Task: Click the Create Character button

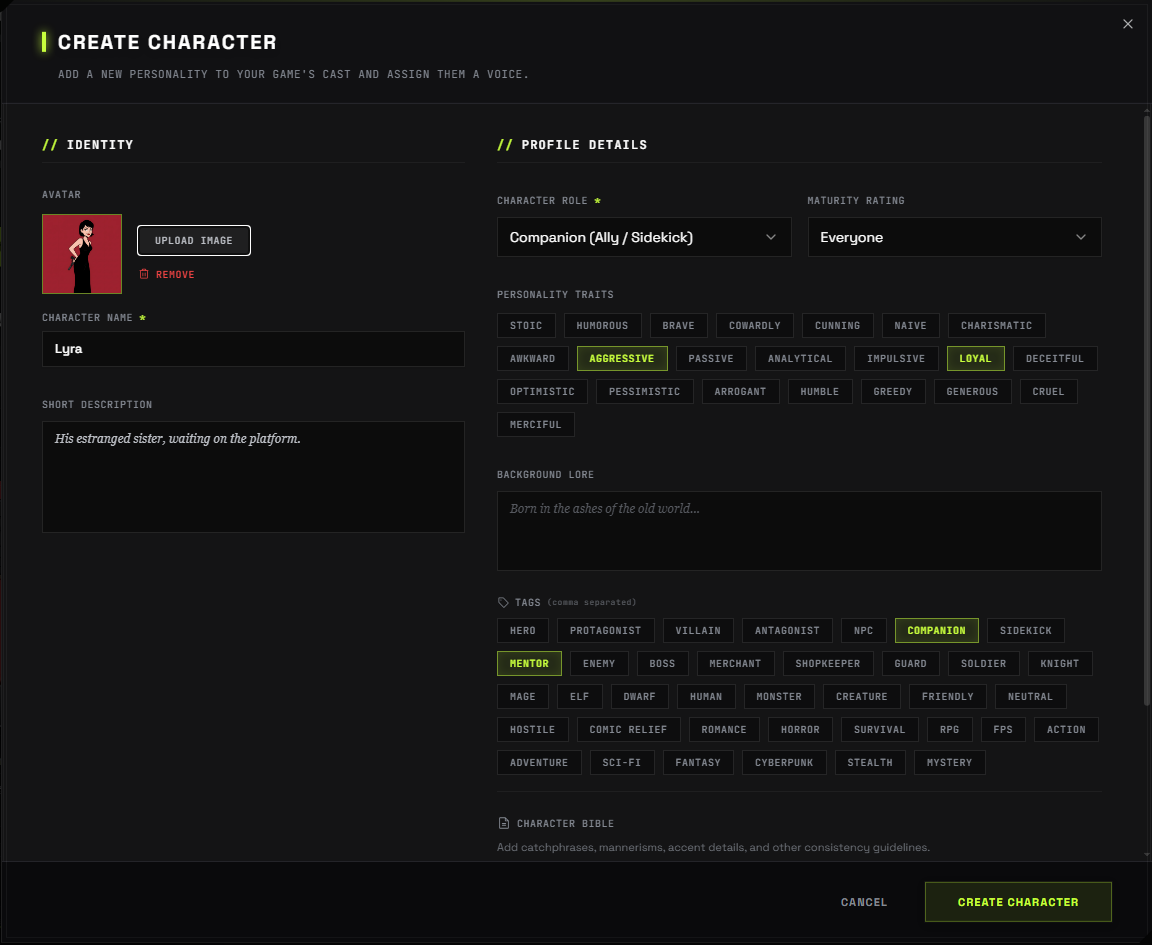Action: pyautogui.click(x=1018, y=902)
